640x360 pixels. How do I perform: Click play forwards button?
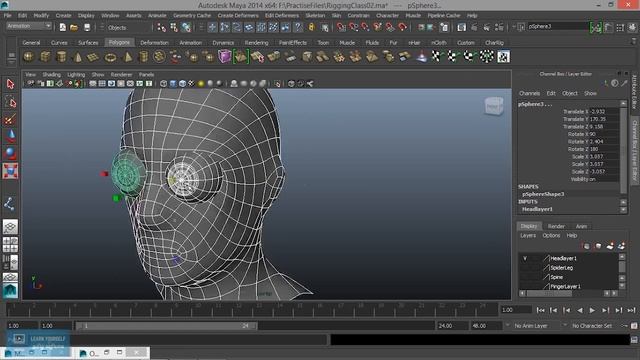pyautogui.click(x=592, y=310)
